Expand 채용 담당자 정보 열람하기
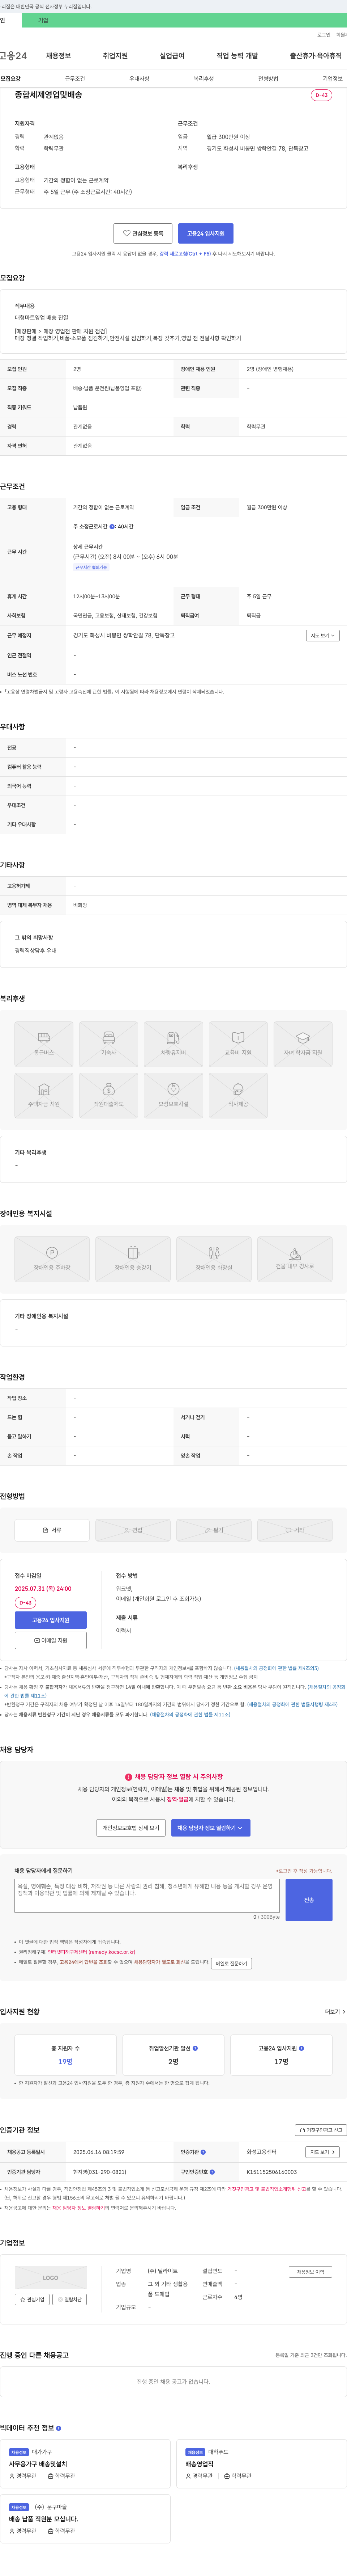Viewport: 347px width, 2576px height. pyautogui.click(x=211, y=1827)
